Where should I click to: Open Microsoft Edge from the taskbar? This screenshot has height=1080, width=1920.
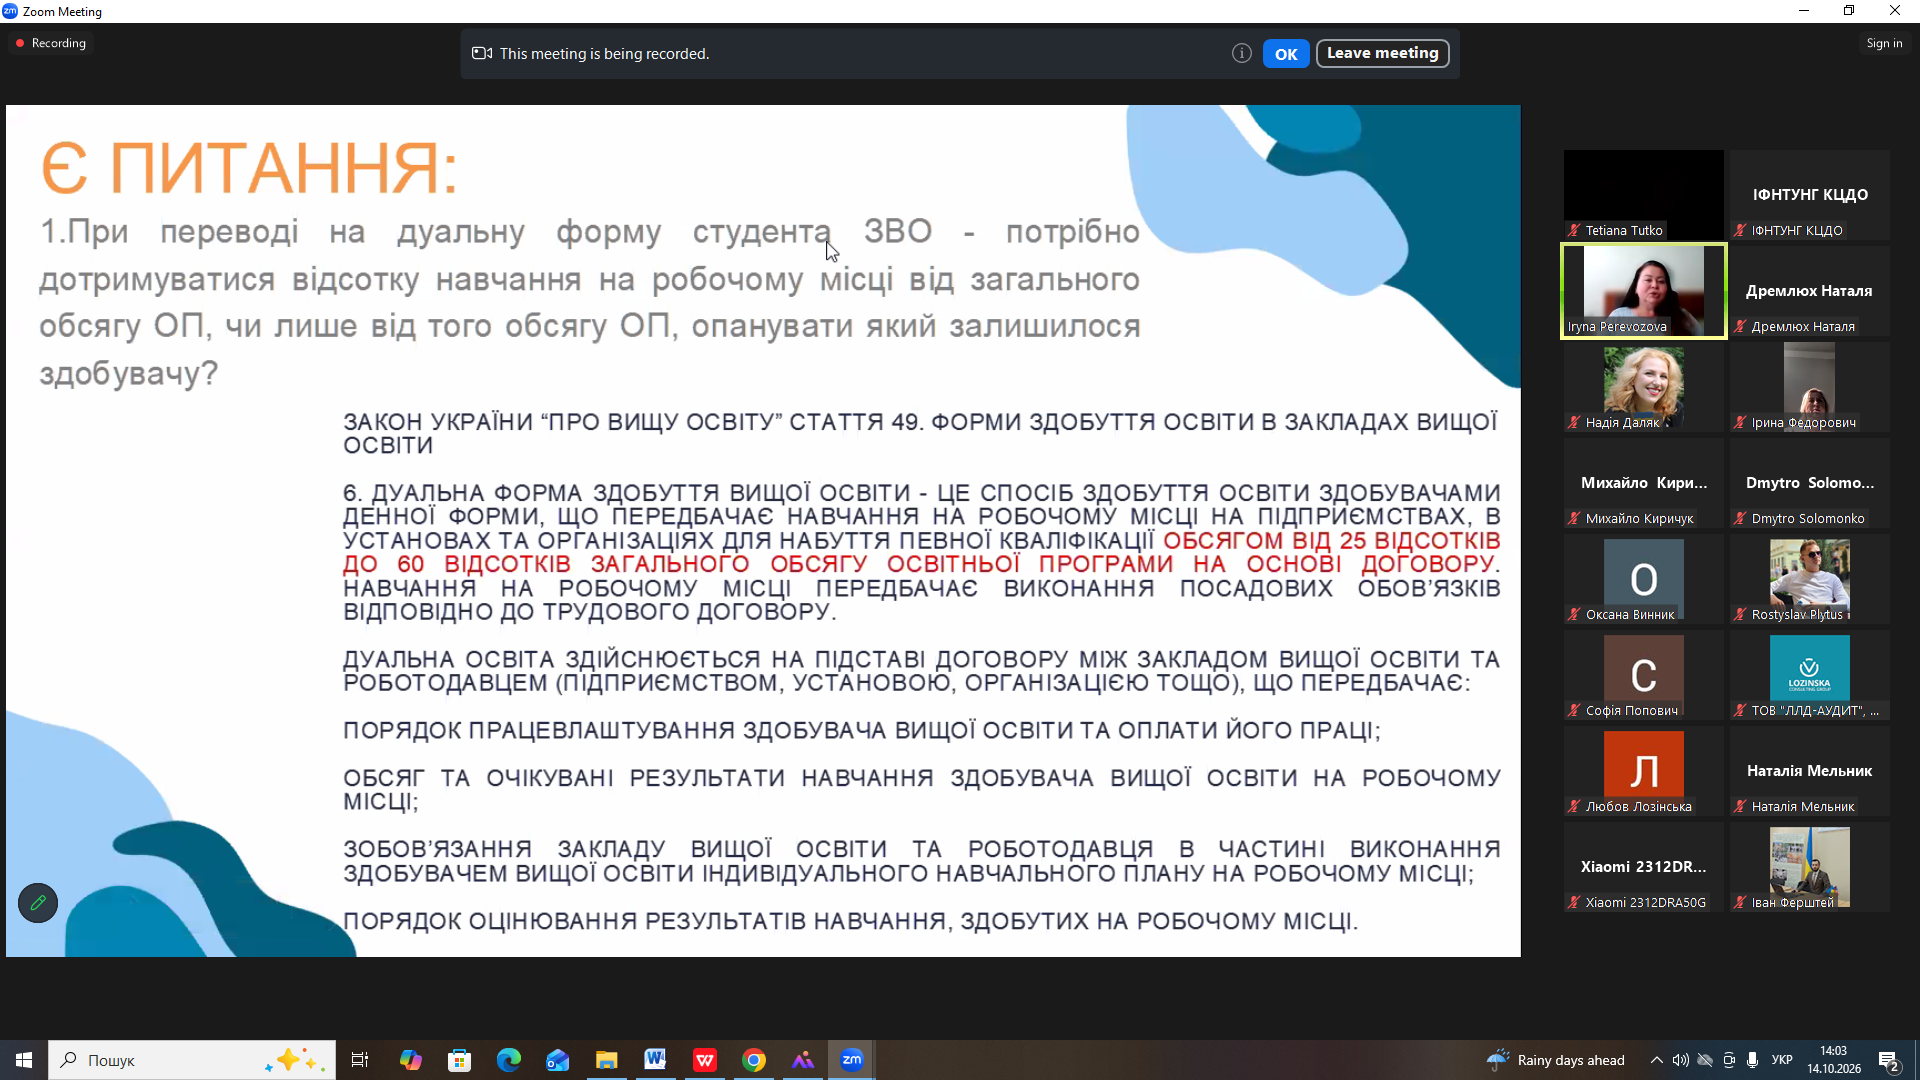click(508, 1060)
